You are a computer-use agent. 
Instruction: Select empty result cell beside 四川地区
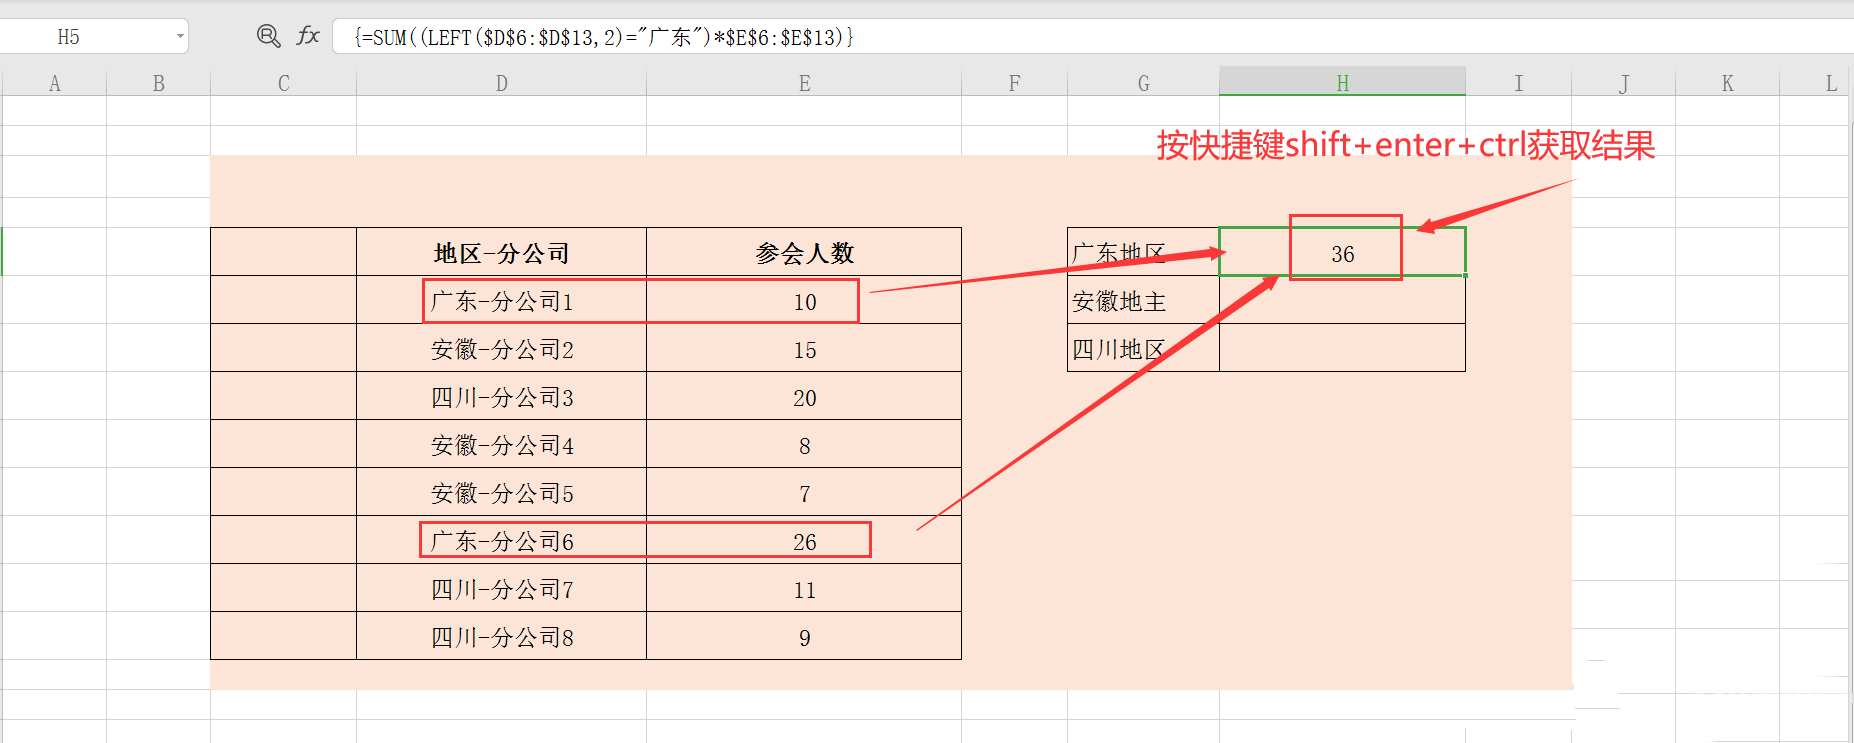1342,348
